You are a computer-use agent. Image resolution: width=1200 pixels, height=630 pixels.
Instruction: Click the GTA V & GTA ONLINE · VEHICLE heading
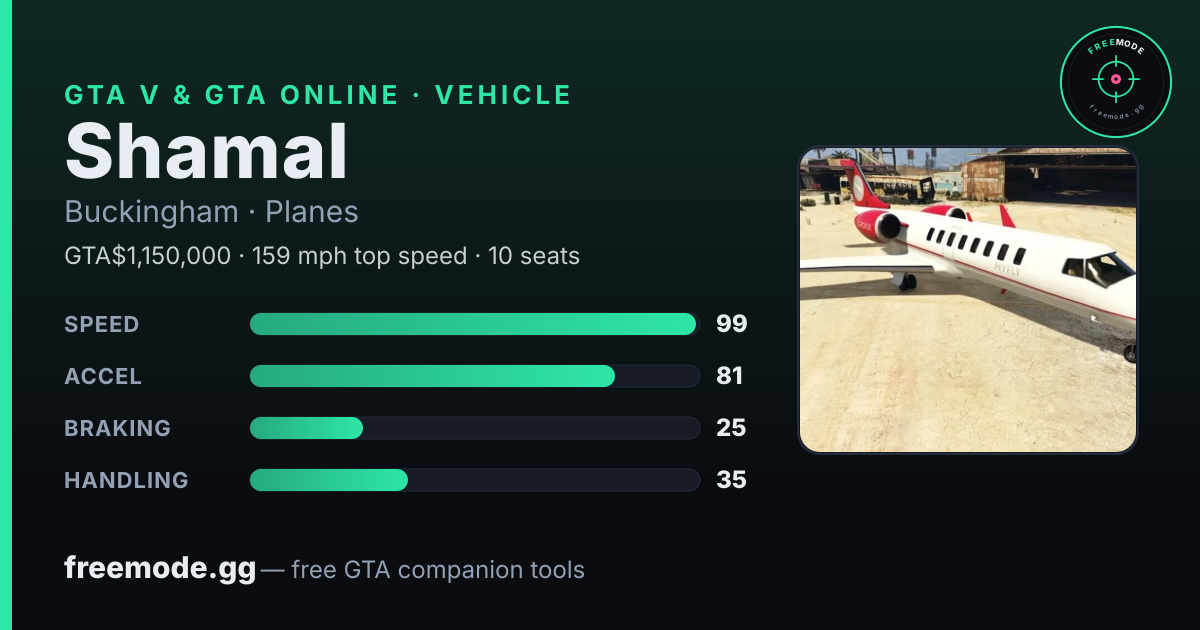[318, 95]
